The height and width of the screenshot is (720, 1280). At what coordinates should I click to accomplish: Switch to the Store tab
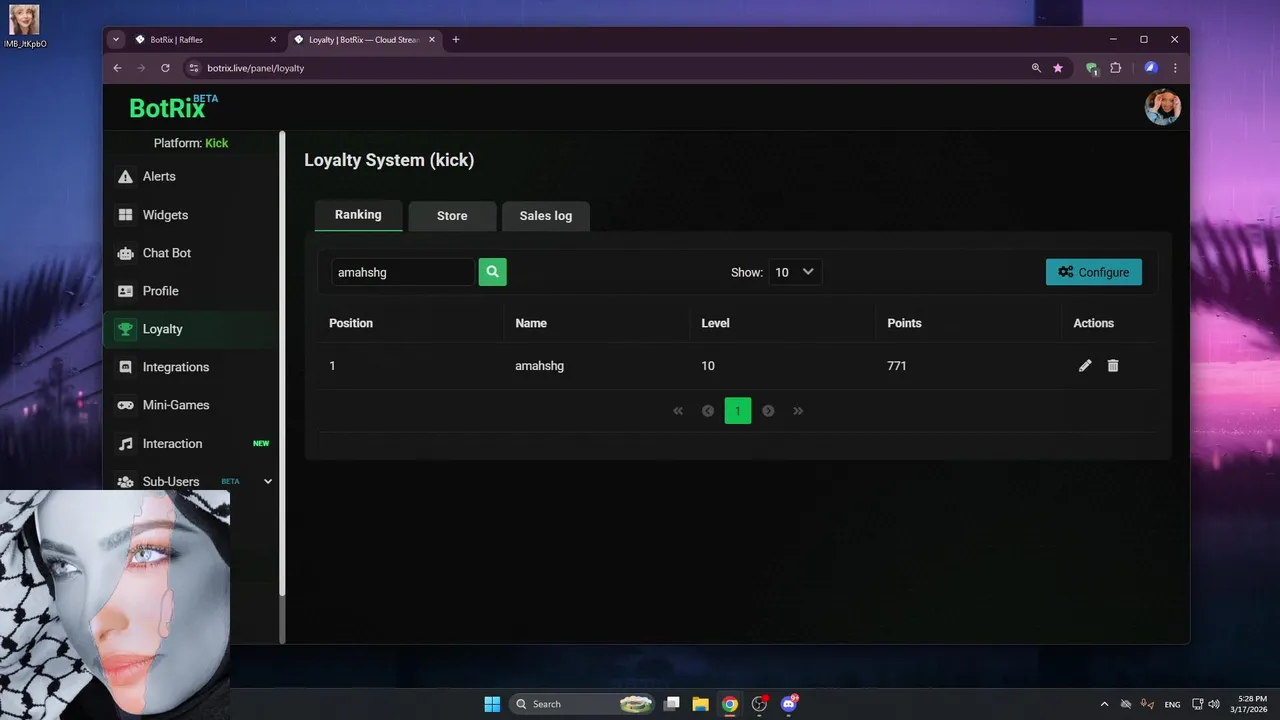(x=452, y=216)
